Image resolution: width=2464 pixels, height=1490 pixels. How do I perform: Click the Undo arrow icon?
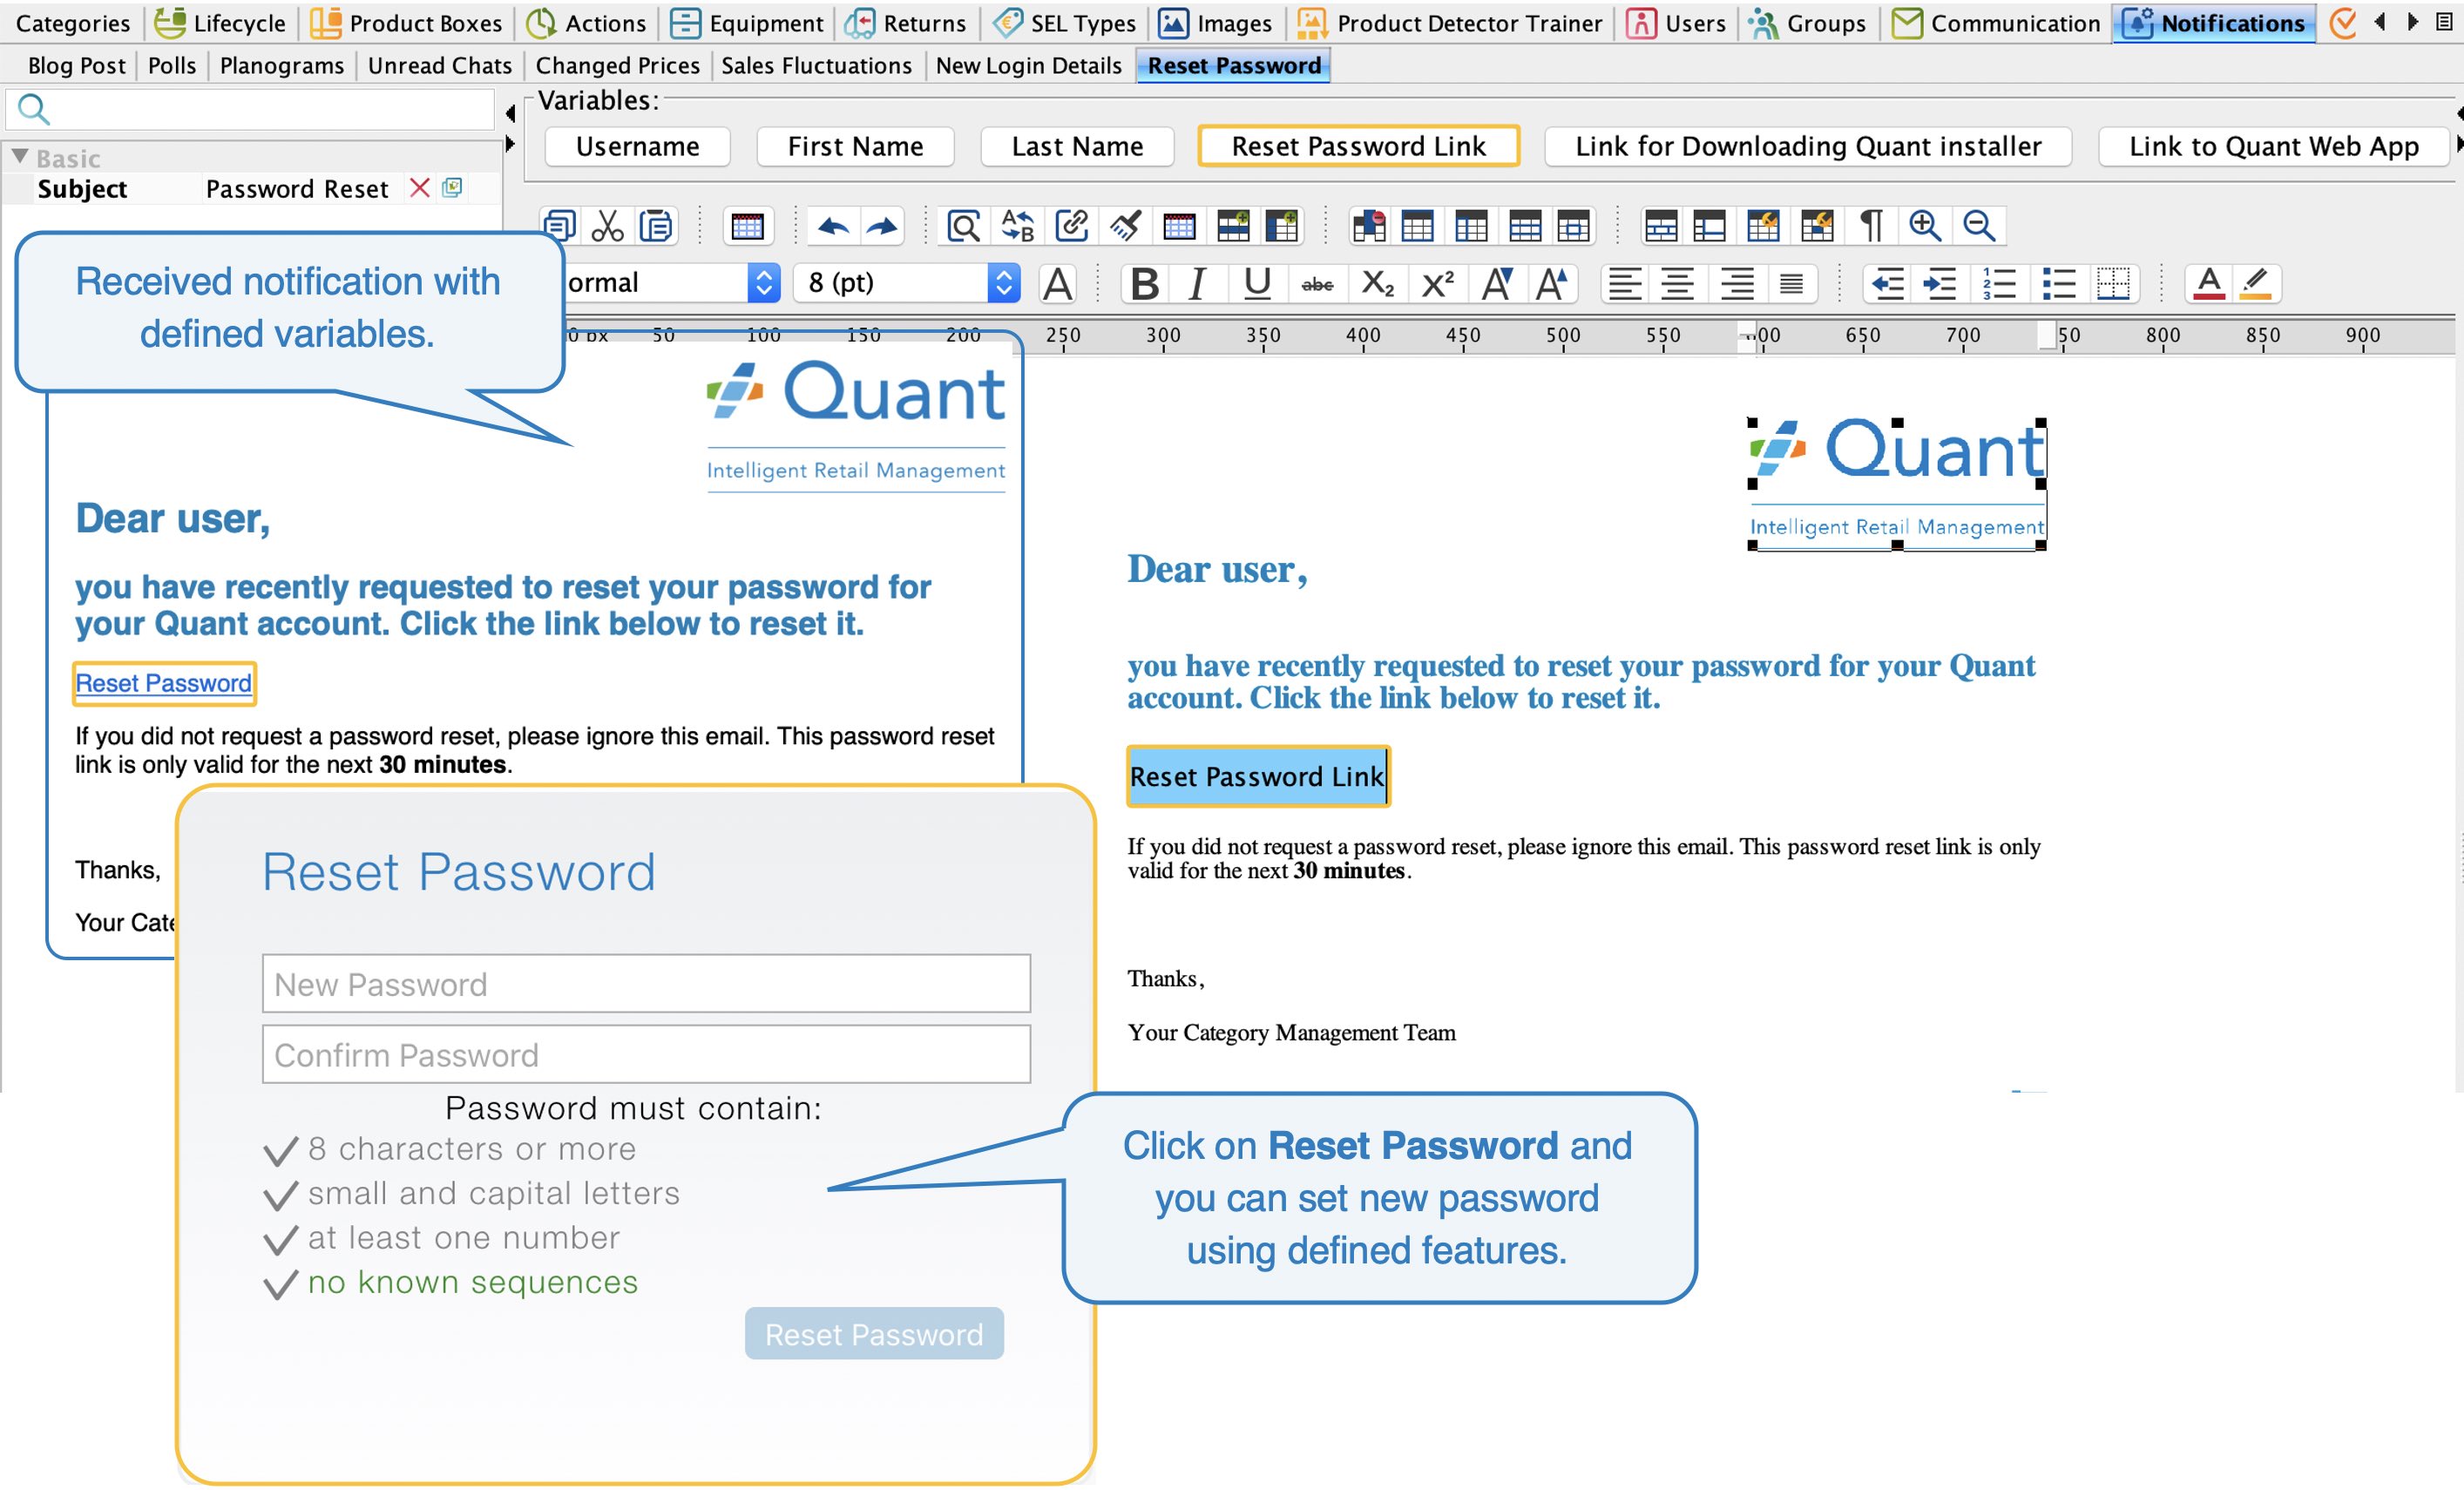point(832,226)
